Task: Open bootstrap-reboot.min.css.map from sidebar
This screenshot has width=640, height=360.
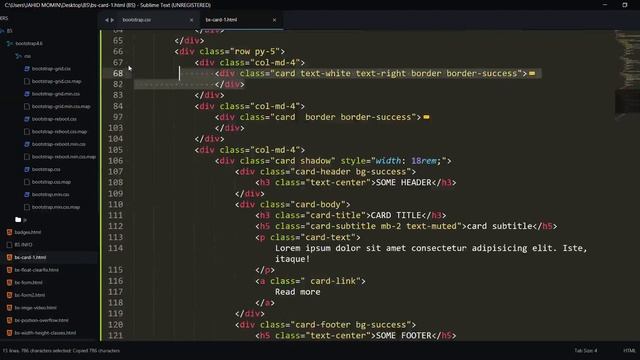Action: [64, 157]
